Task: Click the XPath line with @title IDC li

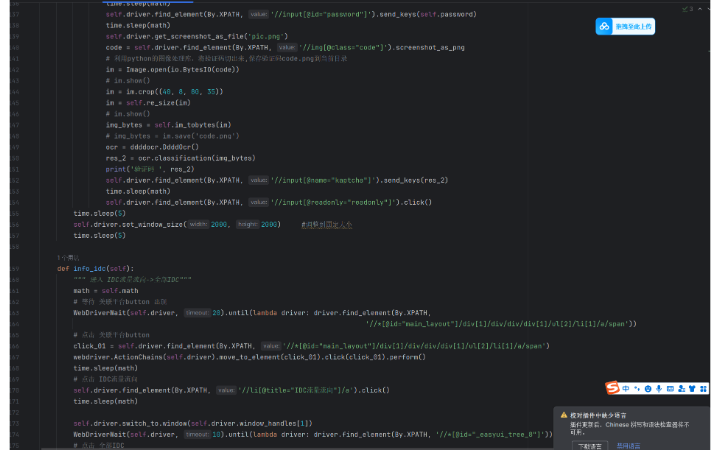Action: click(x=231, y=390)
